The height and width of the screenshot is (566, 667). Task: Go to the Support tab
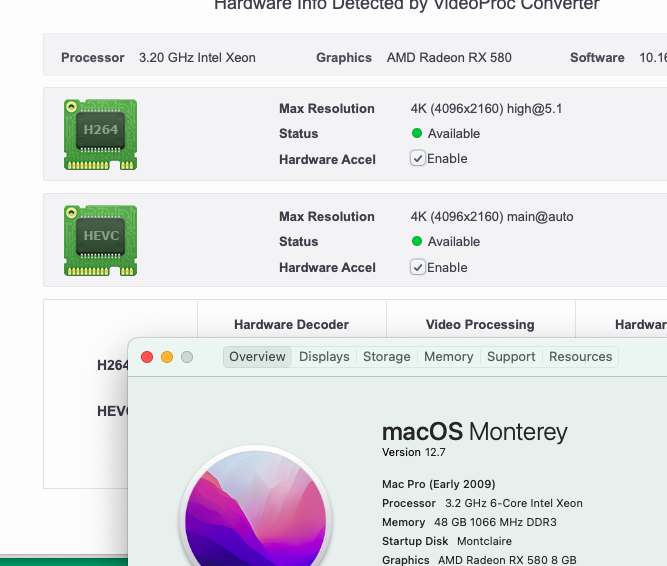(511, 356)
